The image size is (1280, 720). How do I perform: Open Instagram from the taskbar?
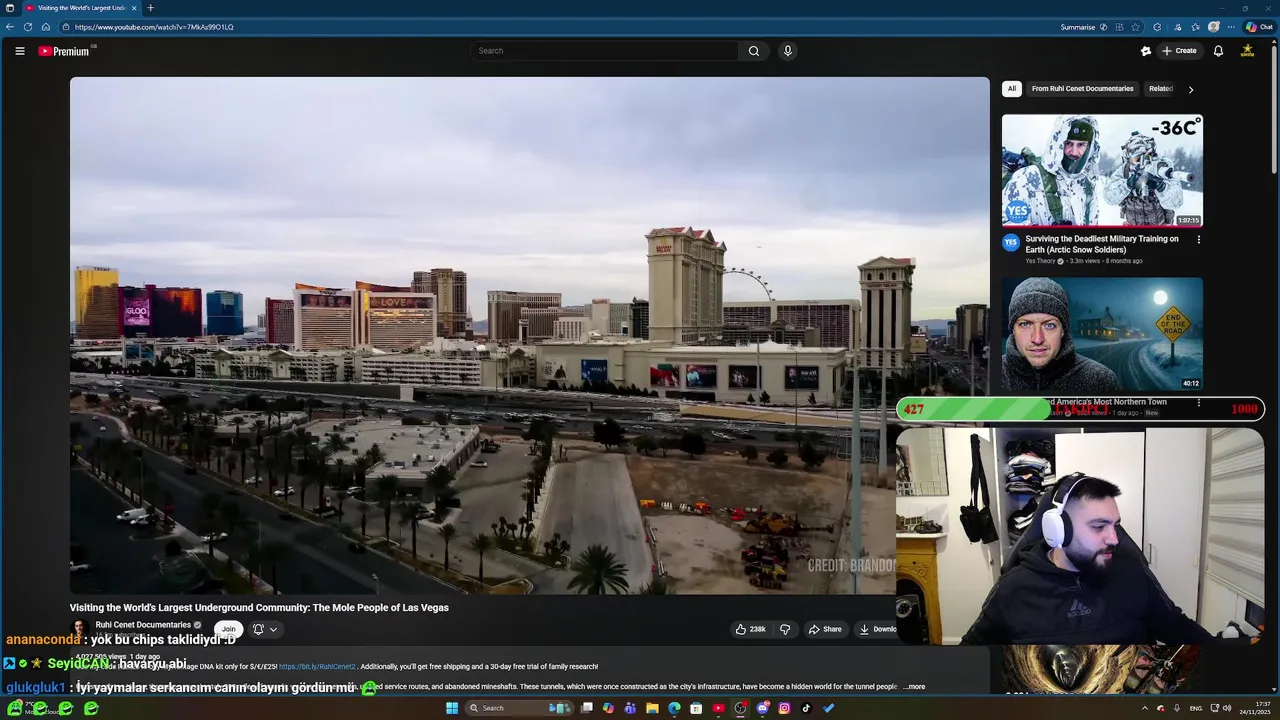[x=784, y=708]
